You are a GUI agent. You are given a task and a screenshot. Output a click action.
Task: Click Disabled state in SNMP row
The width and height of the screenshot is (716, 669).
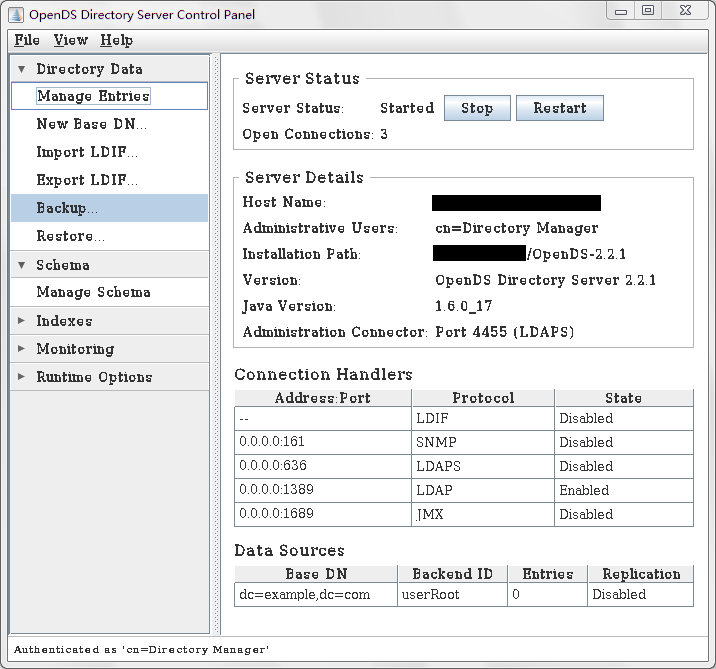click(624, 442)
